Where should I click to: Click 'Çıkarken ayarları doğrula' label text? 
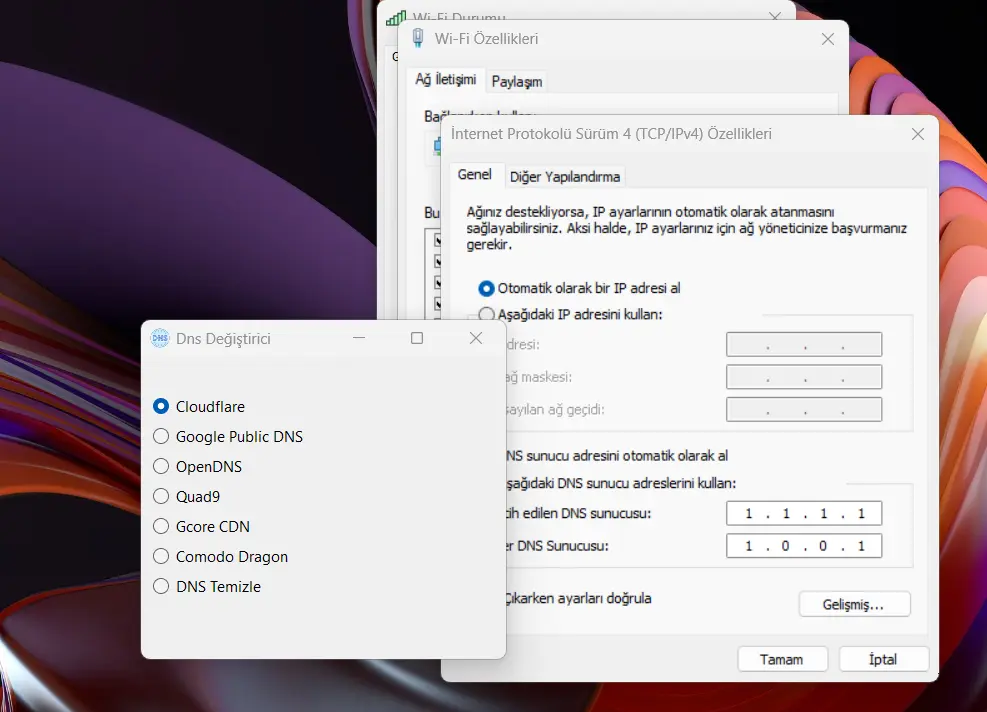point(578,598)
